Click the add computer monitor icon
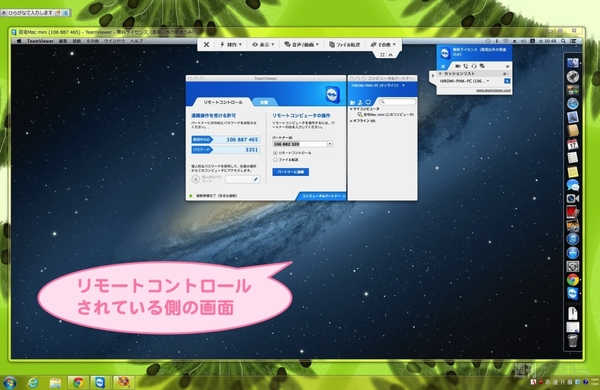 (x=368, y=103)
